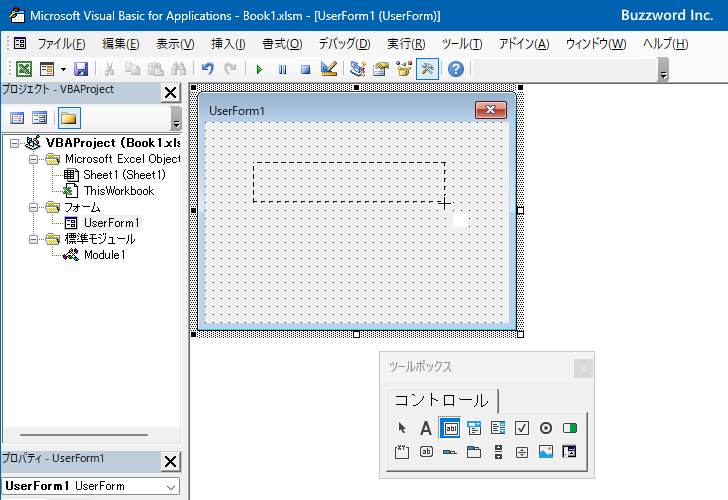Select the Frame control tool
This screenshot has width=728, height=500.
pyautogui.click(x=402, y=452)
